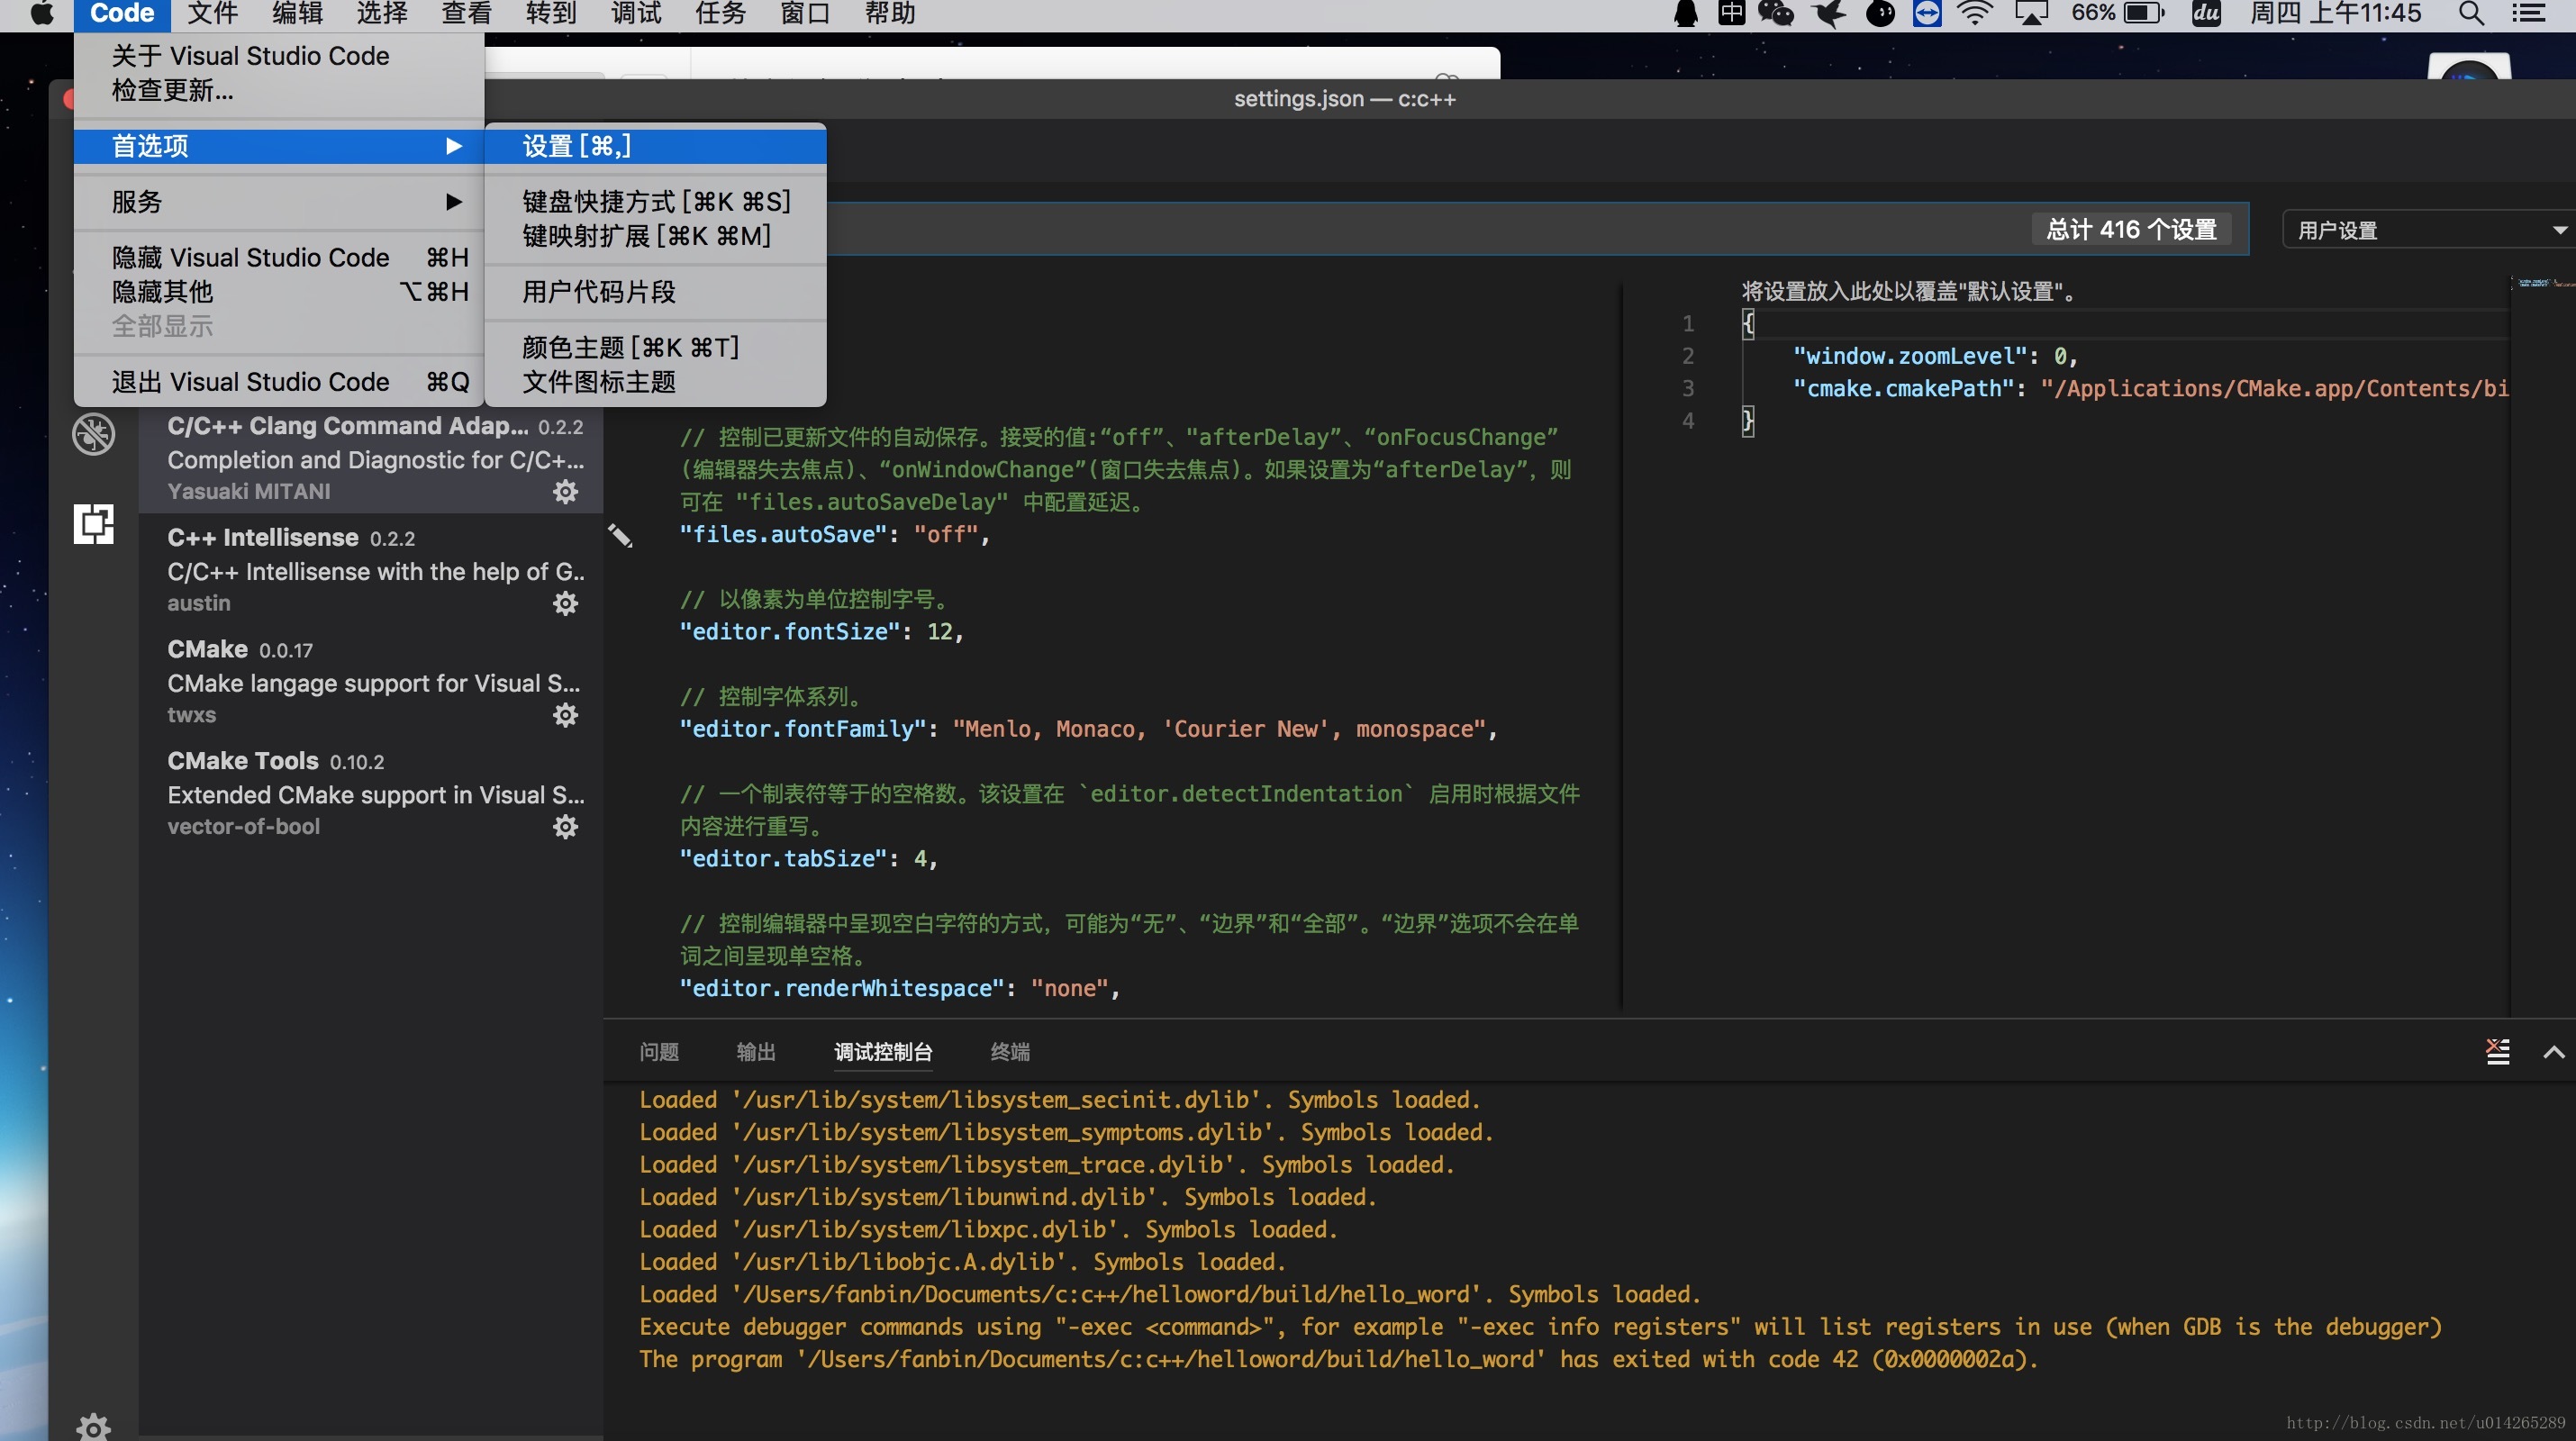The width and height of the screenshot is (2576, 1441).
Task: Click the "editor.tabSize": 4 default setting
Action: pos(808,859)
